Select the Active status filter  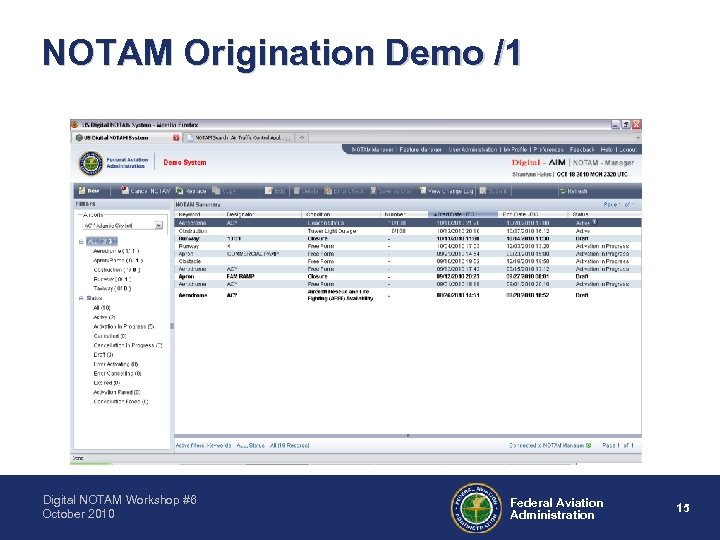[x=104, y=317]
